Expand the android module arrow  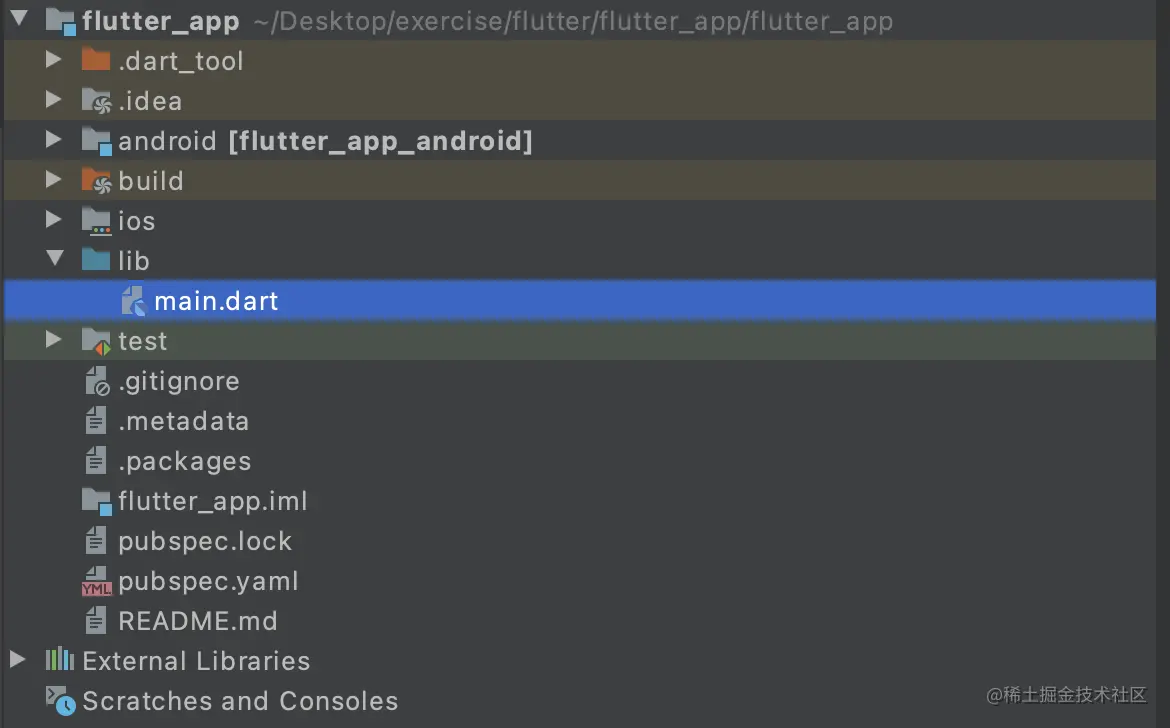tap(54, 141)
